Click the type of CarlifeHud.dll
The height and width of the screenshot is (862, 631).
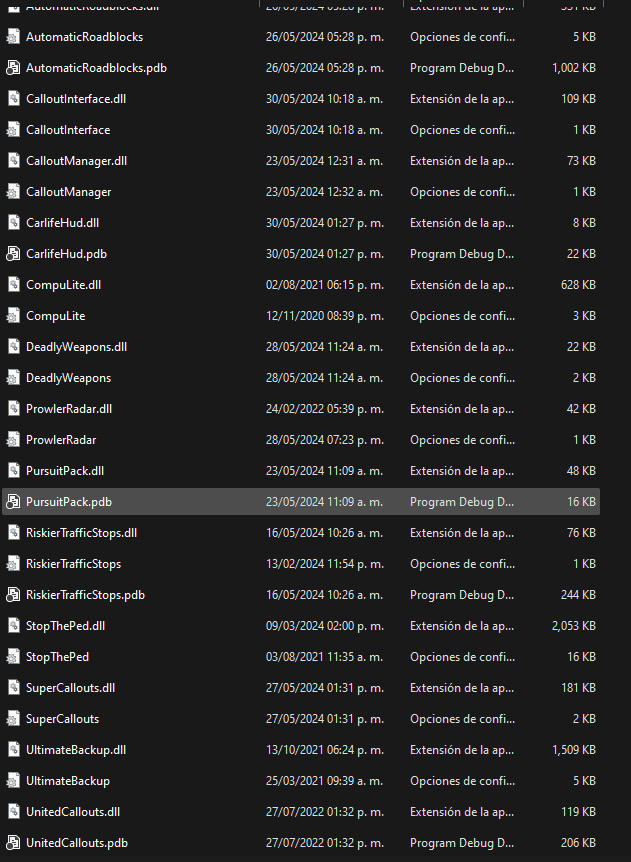pos(462,223)
